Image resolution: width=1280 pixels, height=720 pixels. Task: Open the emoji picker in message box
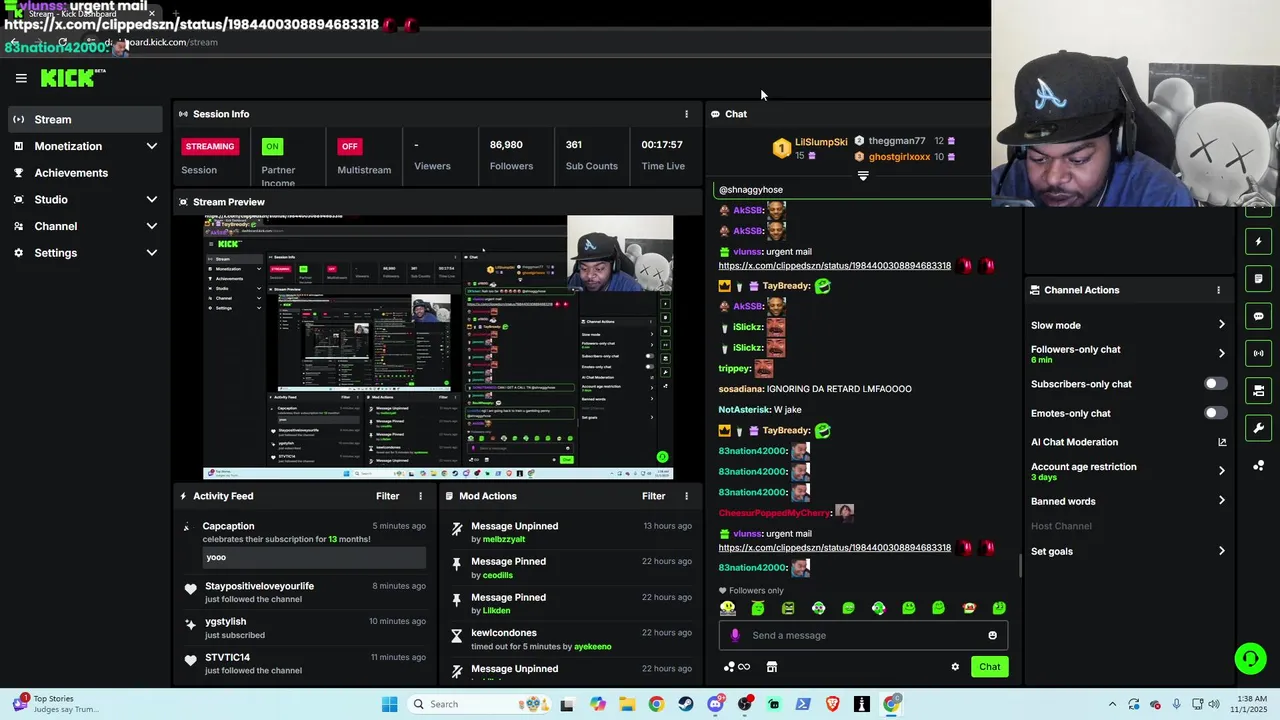click(x=992, y=635)
